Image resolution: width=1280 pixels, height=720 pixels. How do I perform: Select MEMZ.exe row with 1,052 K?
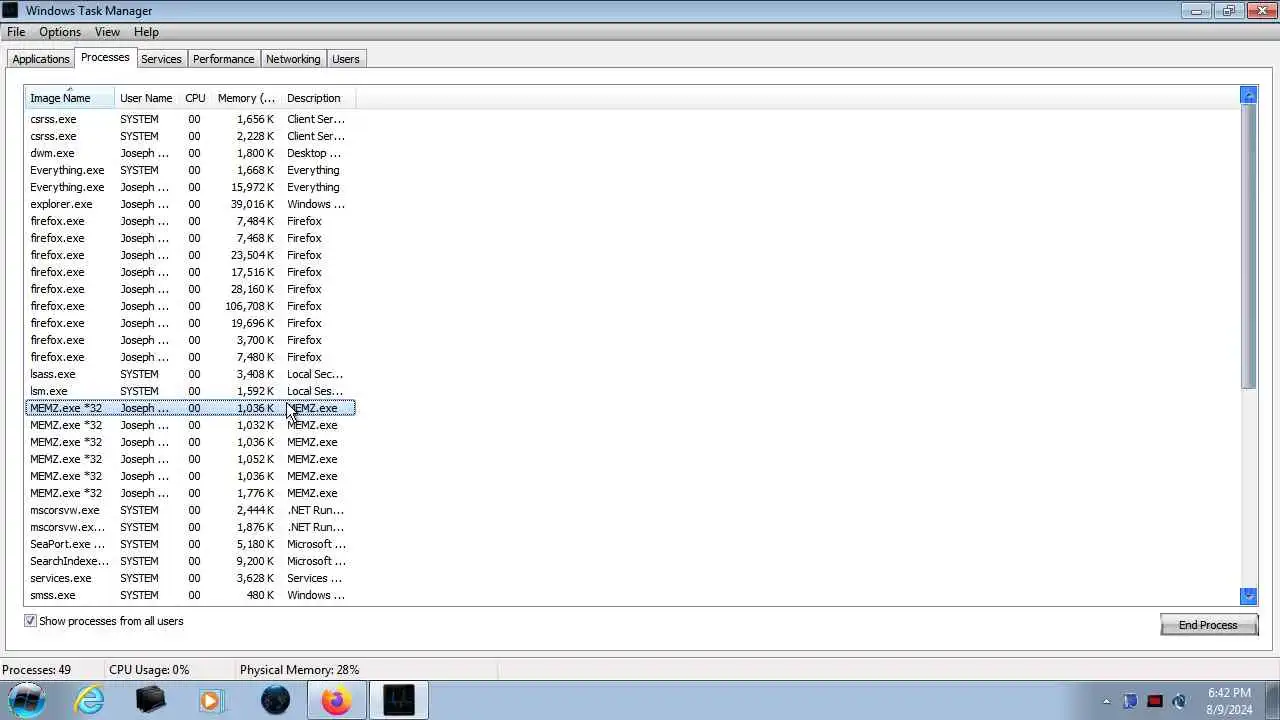[x=190, y=459]
